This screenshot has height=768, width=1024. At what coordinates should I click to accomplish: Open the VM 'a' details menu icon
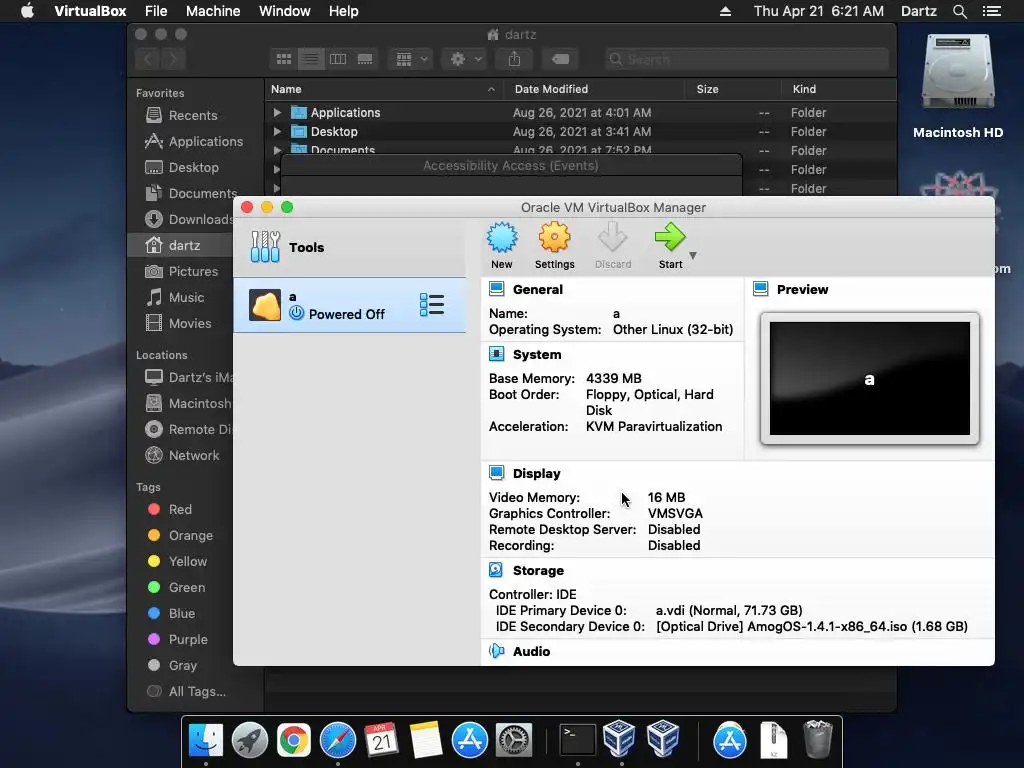coord(432,305)
